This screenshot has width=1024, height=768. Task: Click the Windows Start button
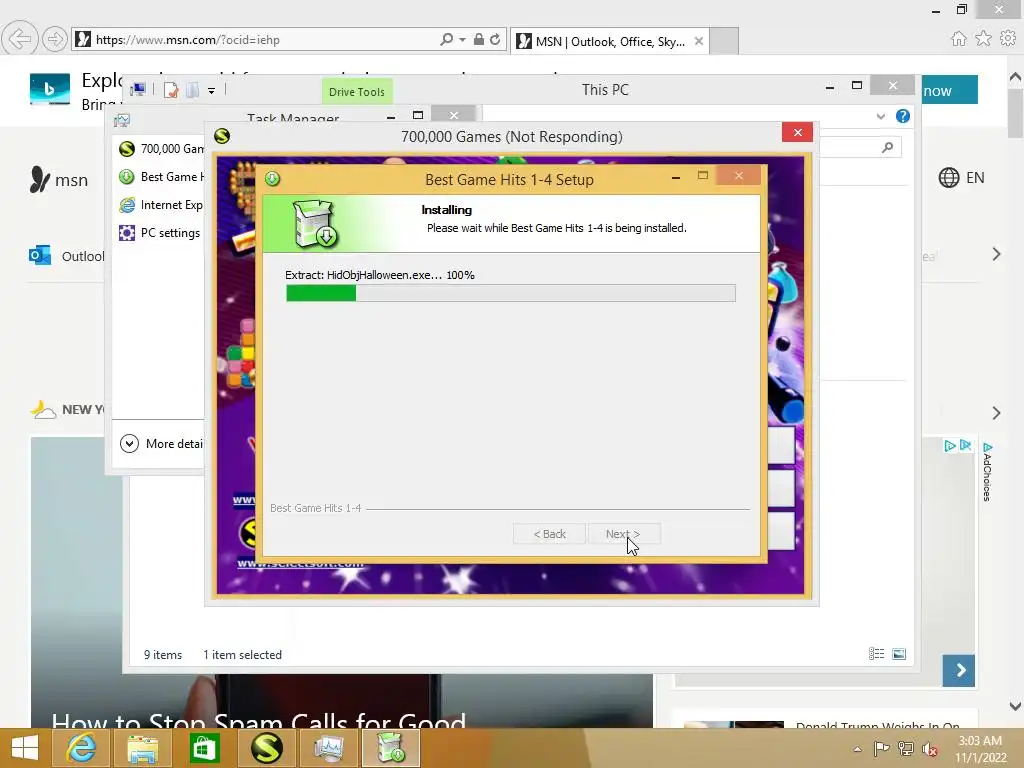click(x=25, y=748)
